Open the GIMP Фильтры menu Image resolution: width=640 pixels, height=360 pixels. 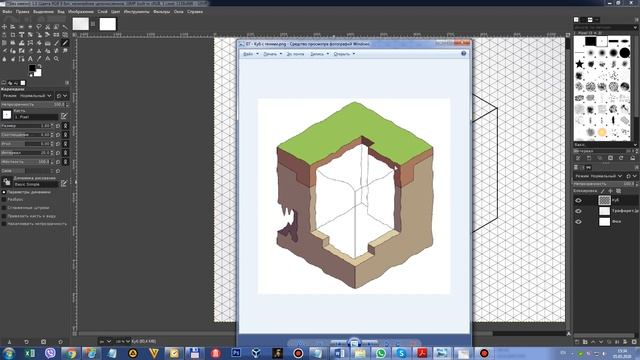coord(162,12)
